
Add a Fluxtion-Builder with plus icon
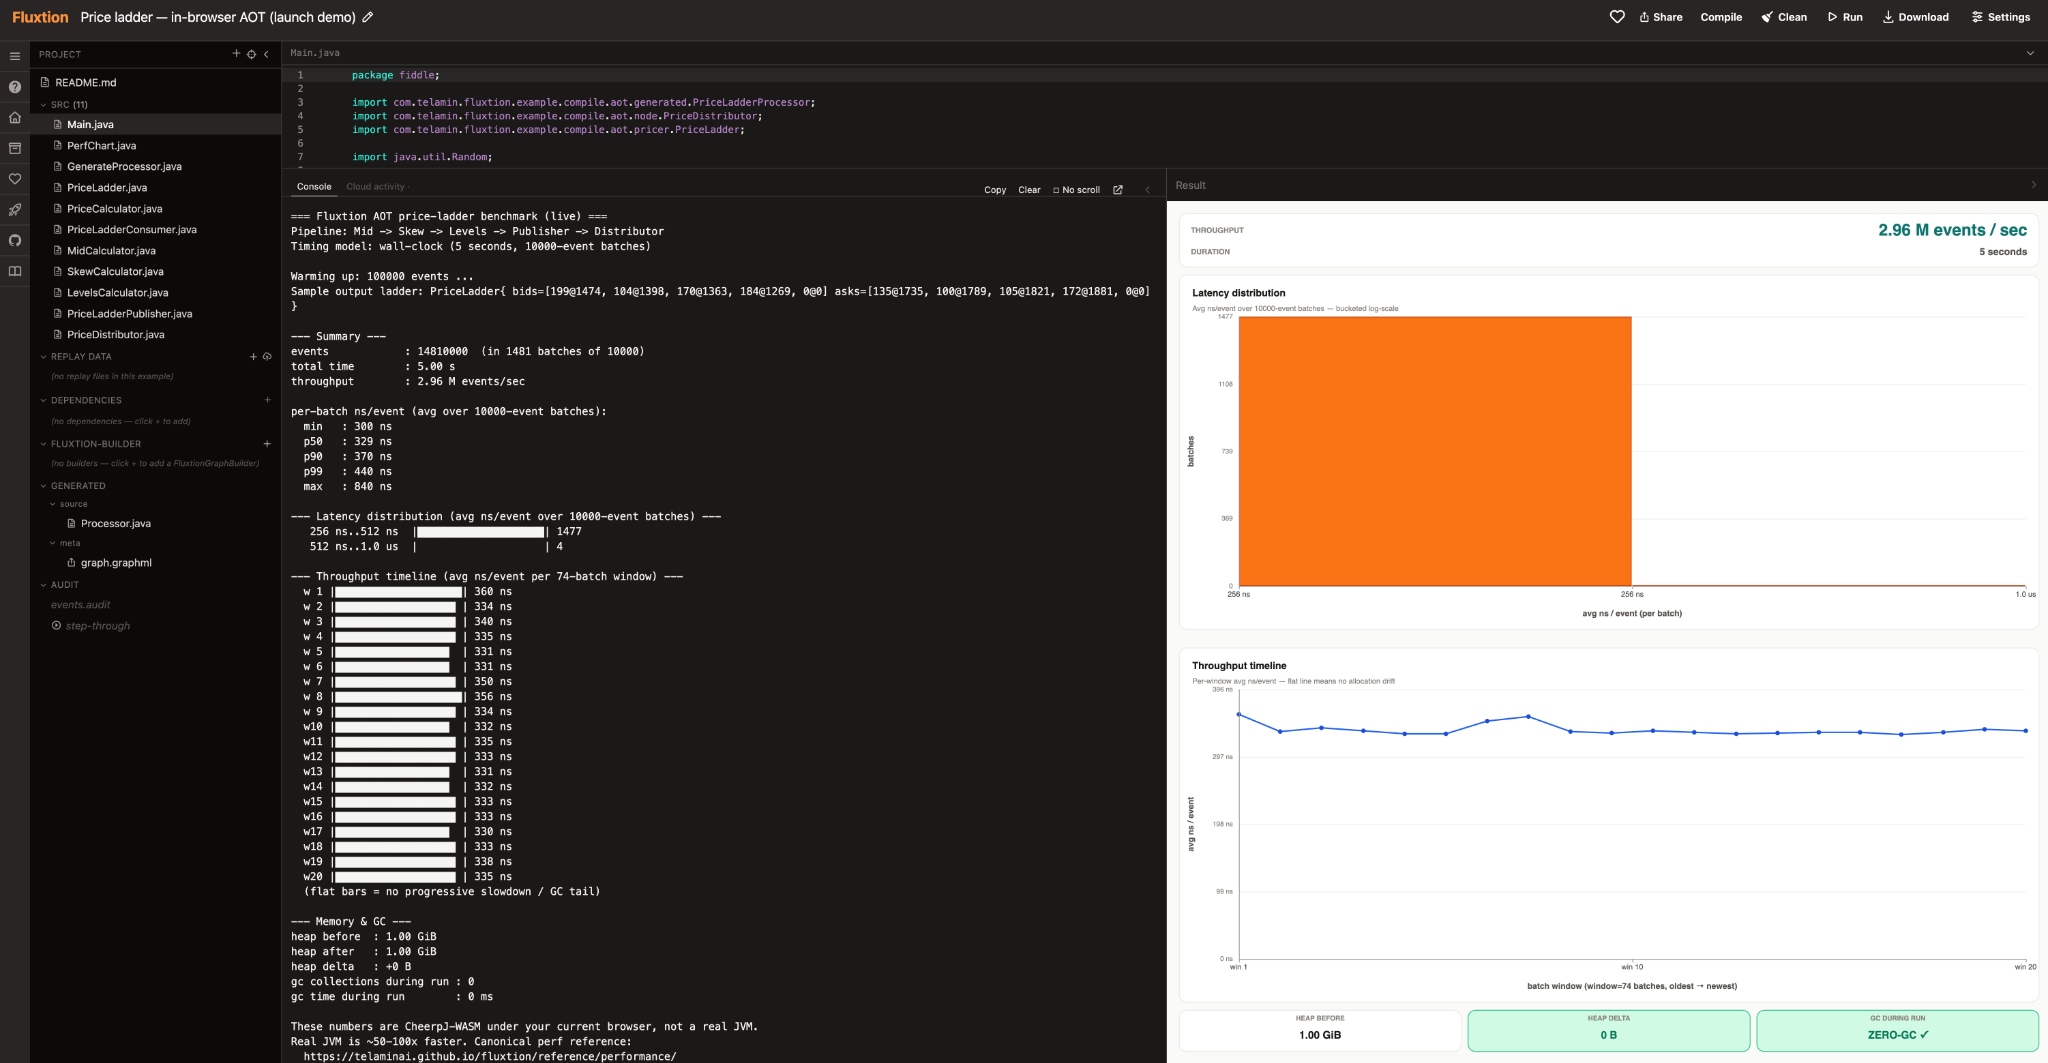tap(267, 444)
